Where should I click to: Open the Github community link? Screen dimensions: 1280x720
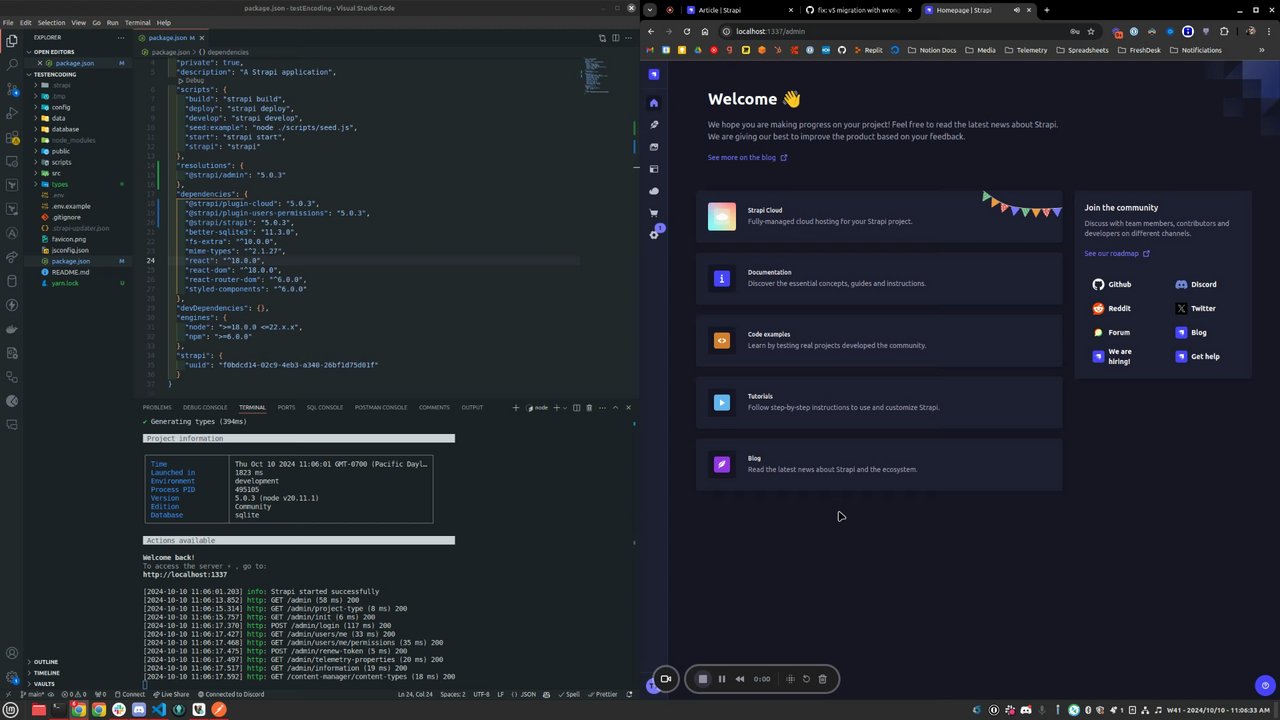click(1112, 284)
